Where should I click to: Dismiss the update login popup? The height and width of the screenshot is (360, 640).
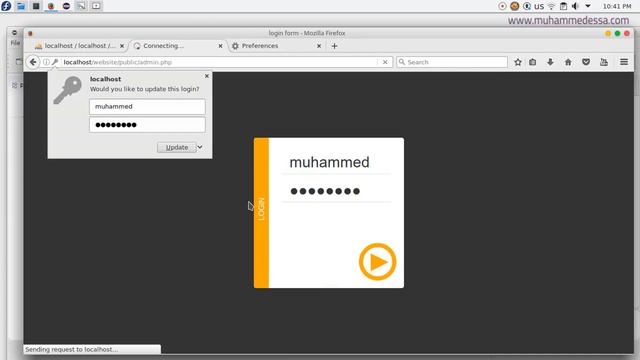point(207,76)
